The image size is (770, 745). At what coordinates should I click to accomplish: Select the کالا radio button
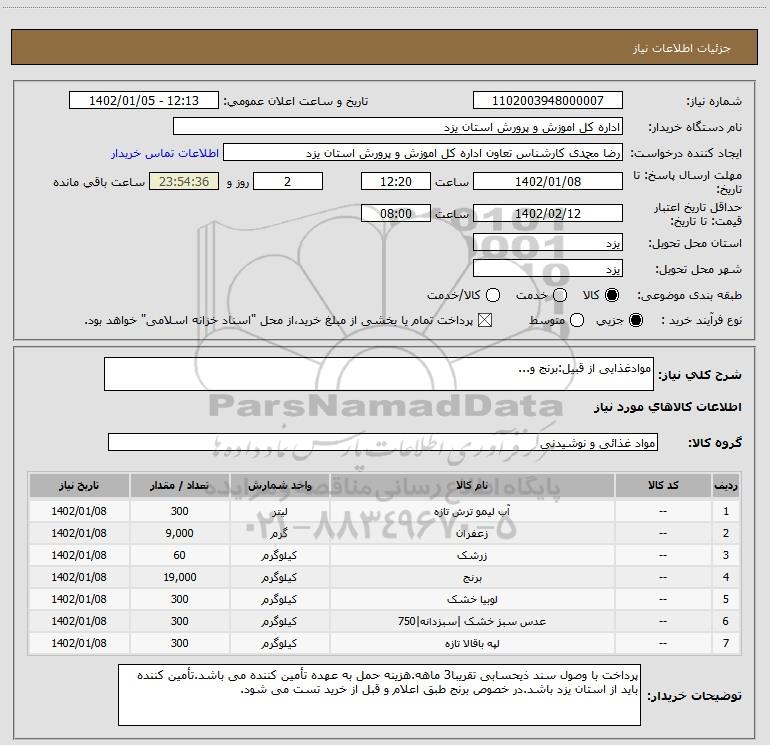612,295
